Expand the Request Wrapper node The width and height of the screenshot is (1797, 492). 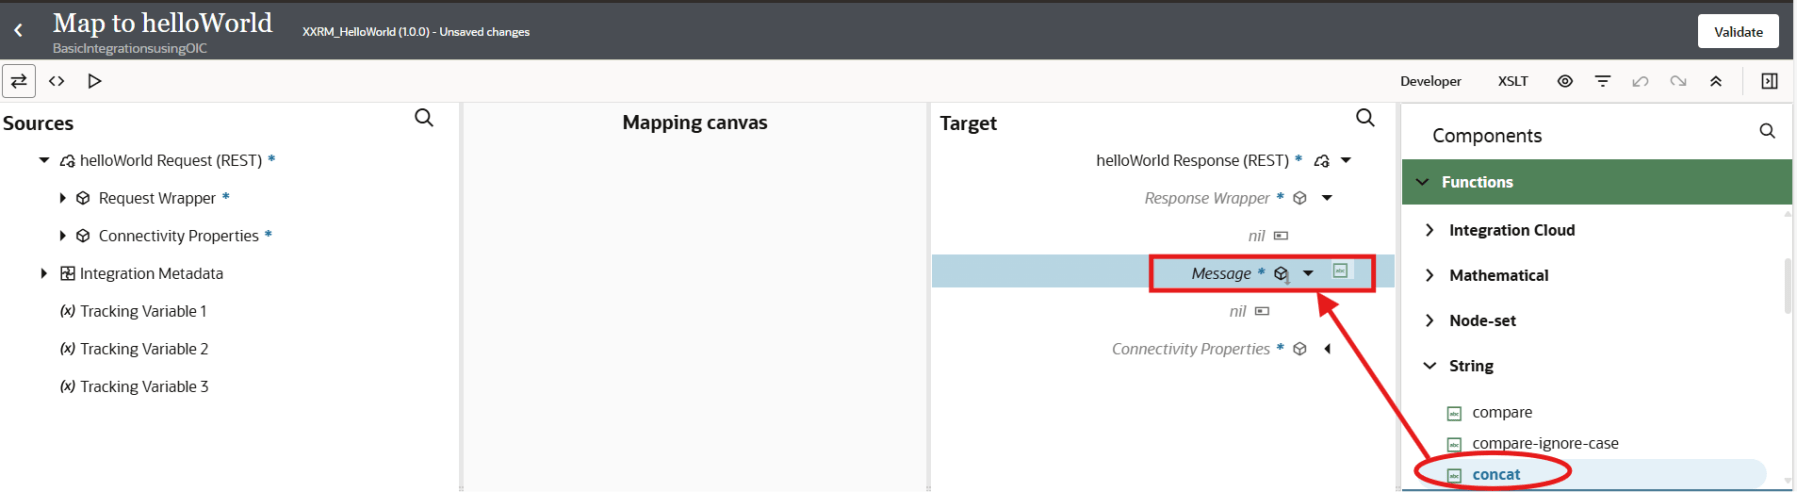click(63, 198)
